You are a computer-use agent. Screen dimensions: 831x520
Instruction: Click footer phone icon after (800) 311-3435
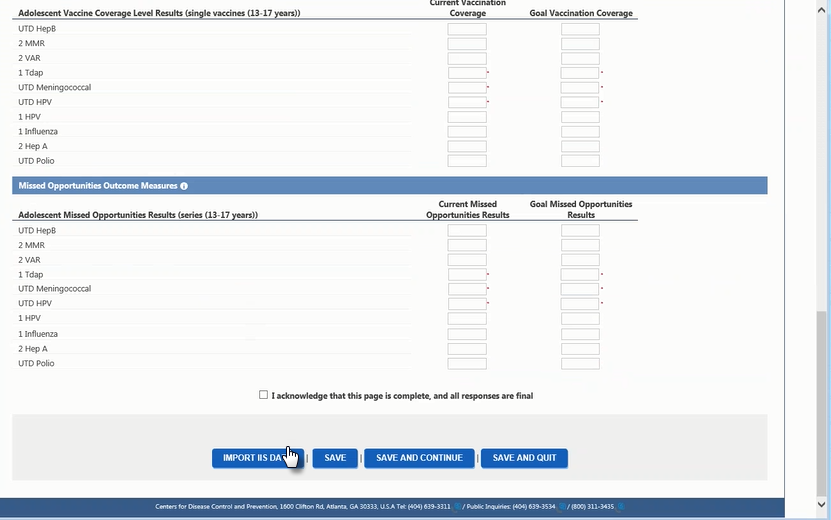click(621, 507)
